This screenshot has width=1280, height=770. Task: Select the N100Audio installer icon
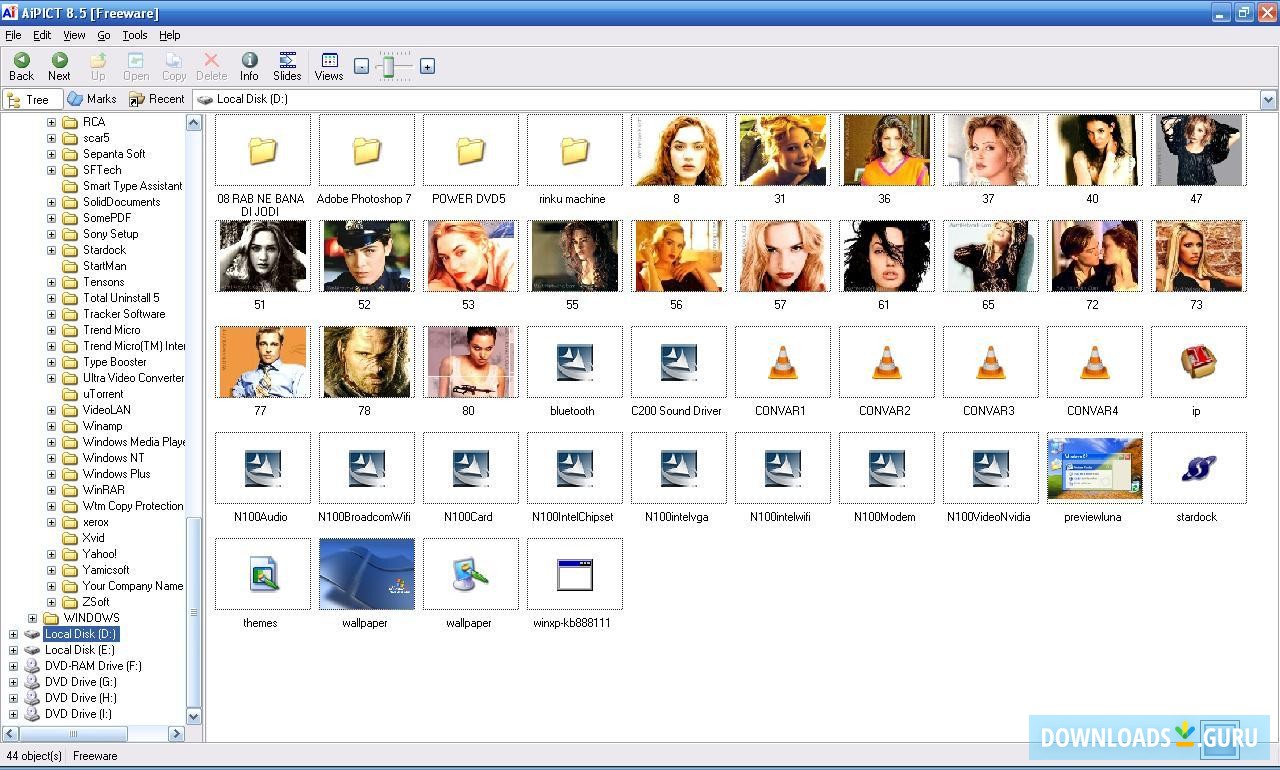262,468
